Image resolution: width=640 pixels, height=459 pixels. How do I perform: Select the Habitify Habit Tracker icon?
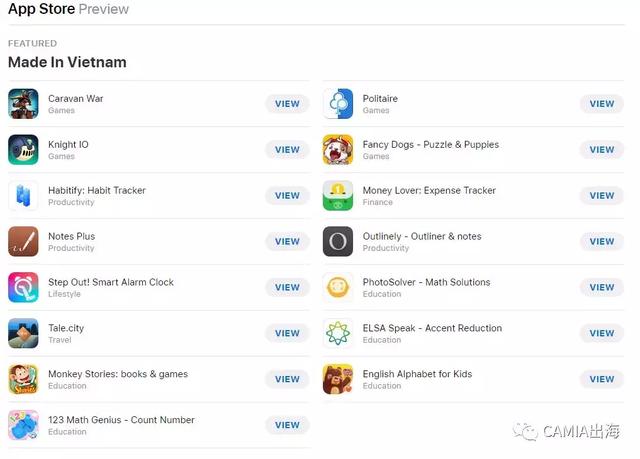click(x=23, y=196)
